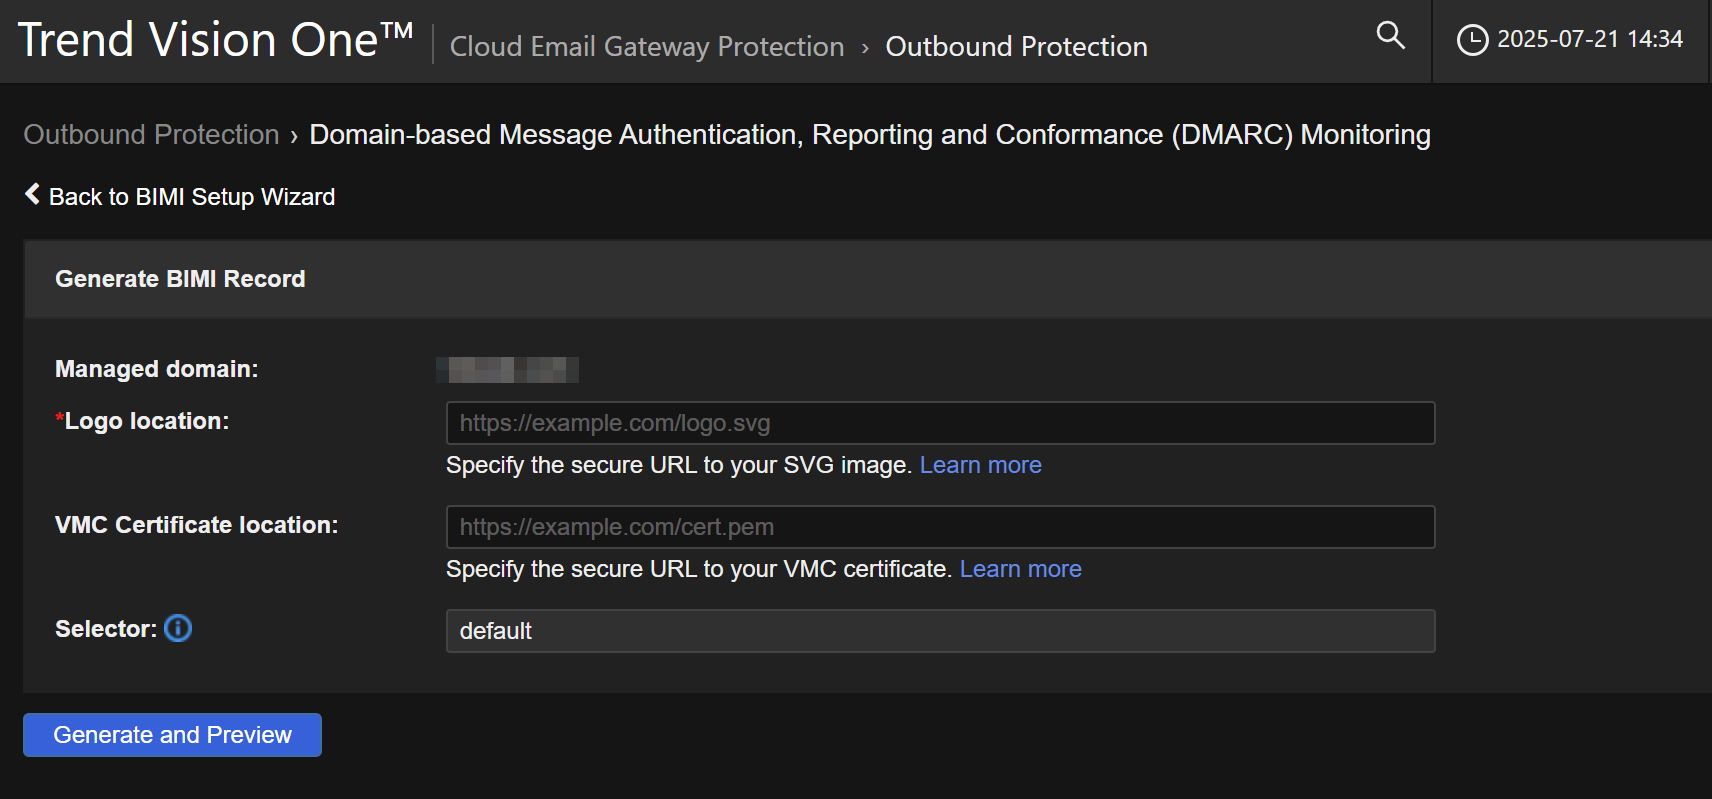The width and height of the screenshot is (1712, 799).
Task: Click the Generate BIMI Record panel header
Action: point(180,279)
